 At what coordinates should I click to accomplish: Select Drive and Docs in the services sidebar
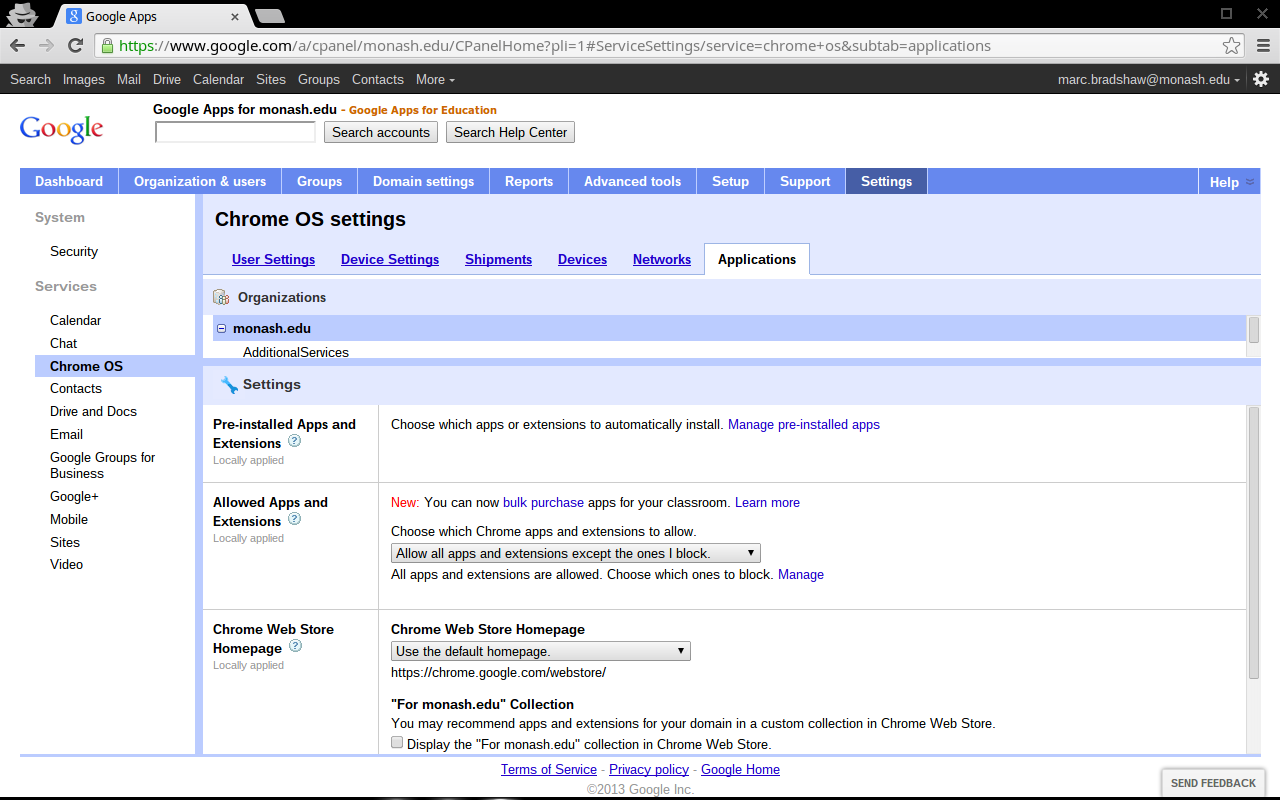tap(93, 411)
